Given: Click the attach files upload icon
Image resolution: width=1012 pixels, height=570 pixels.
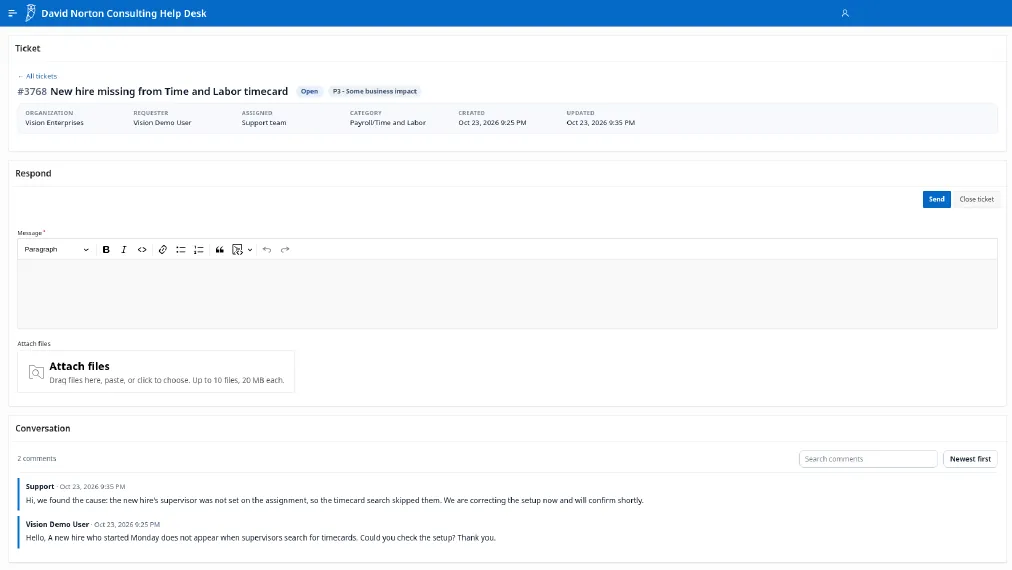Looking at the screenshot, I should pos(36,372).
